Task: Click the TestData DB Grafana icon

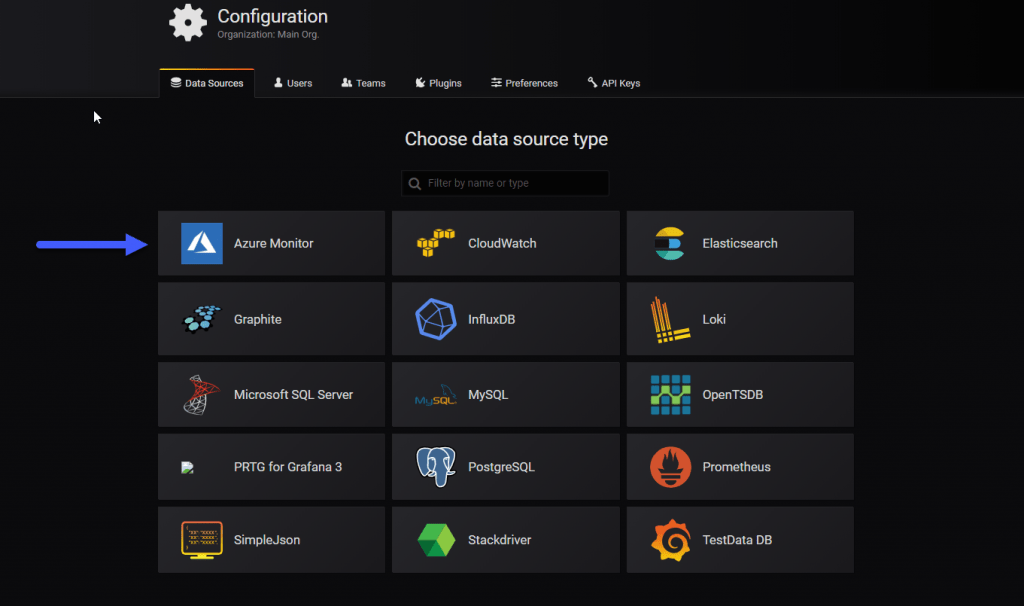Action: 671,540
